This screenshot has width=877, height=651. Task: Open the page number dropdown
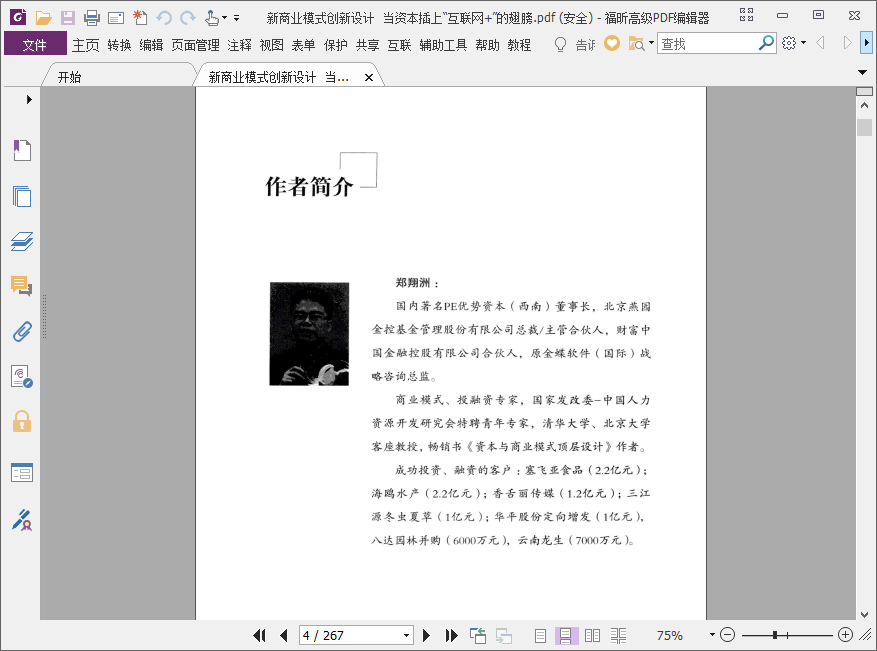(406, 635)
